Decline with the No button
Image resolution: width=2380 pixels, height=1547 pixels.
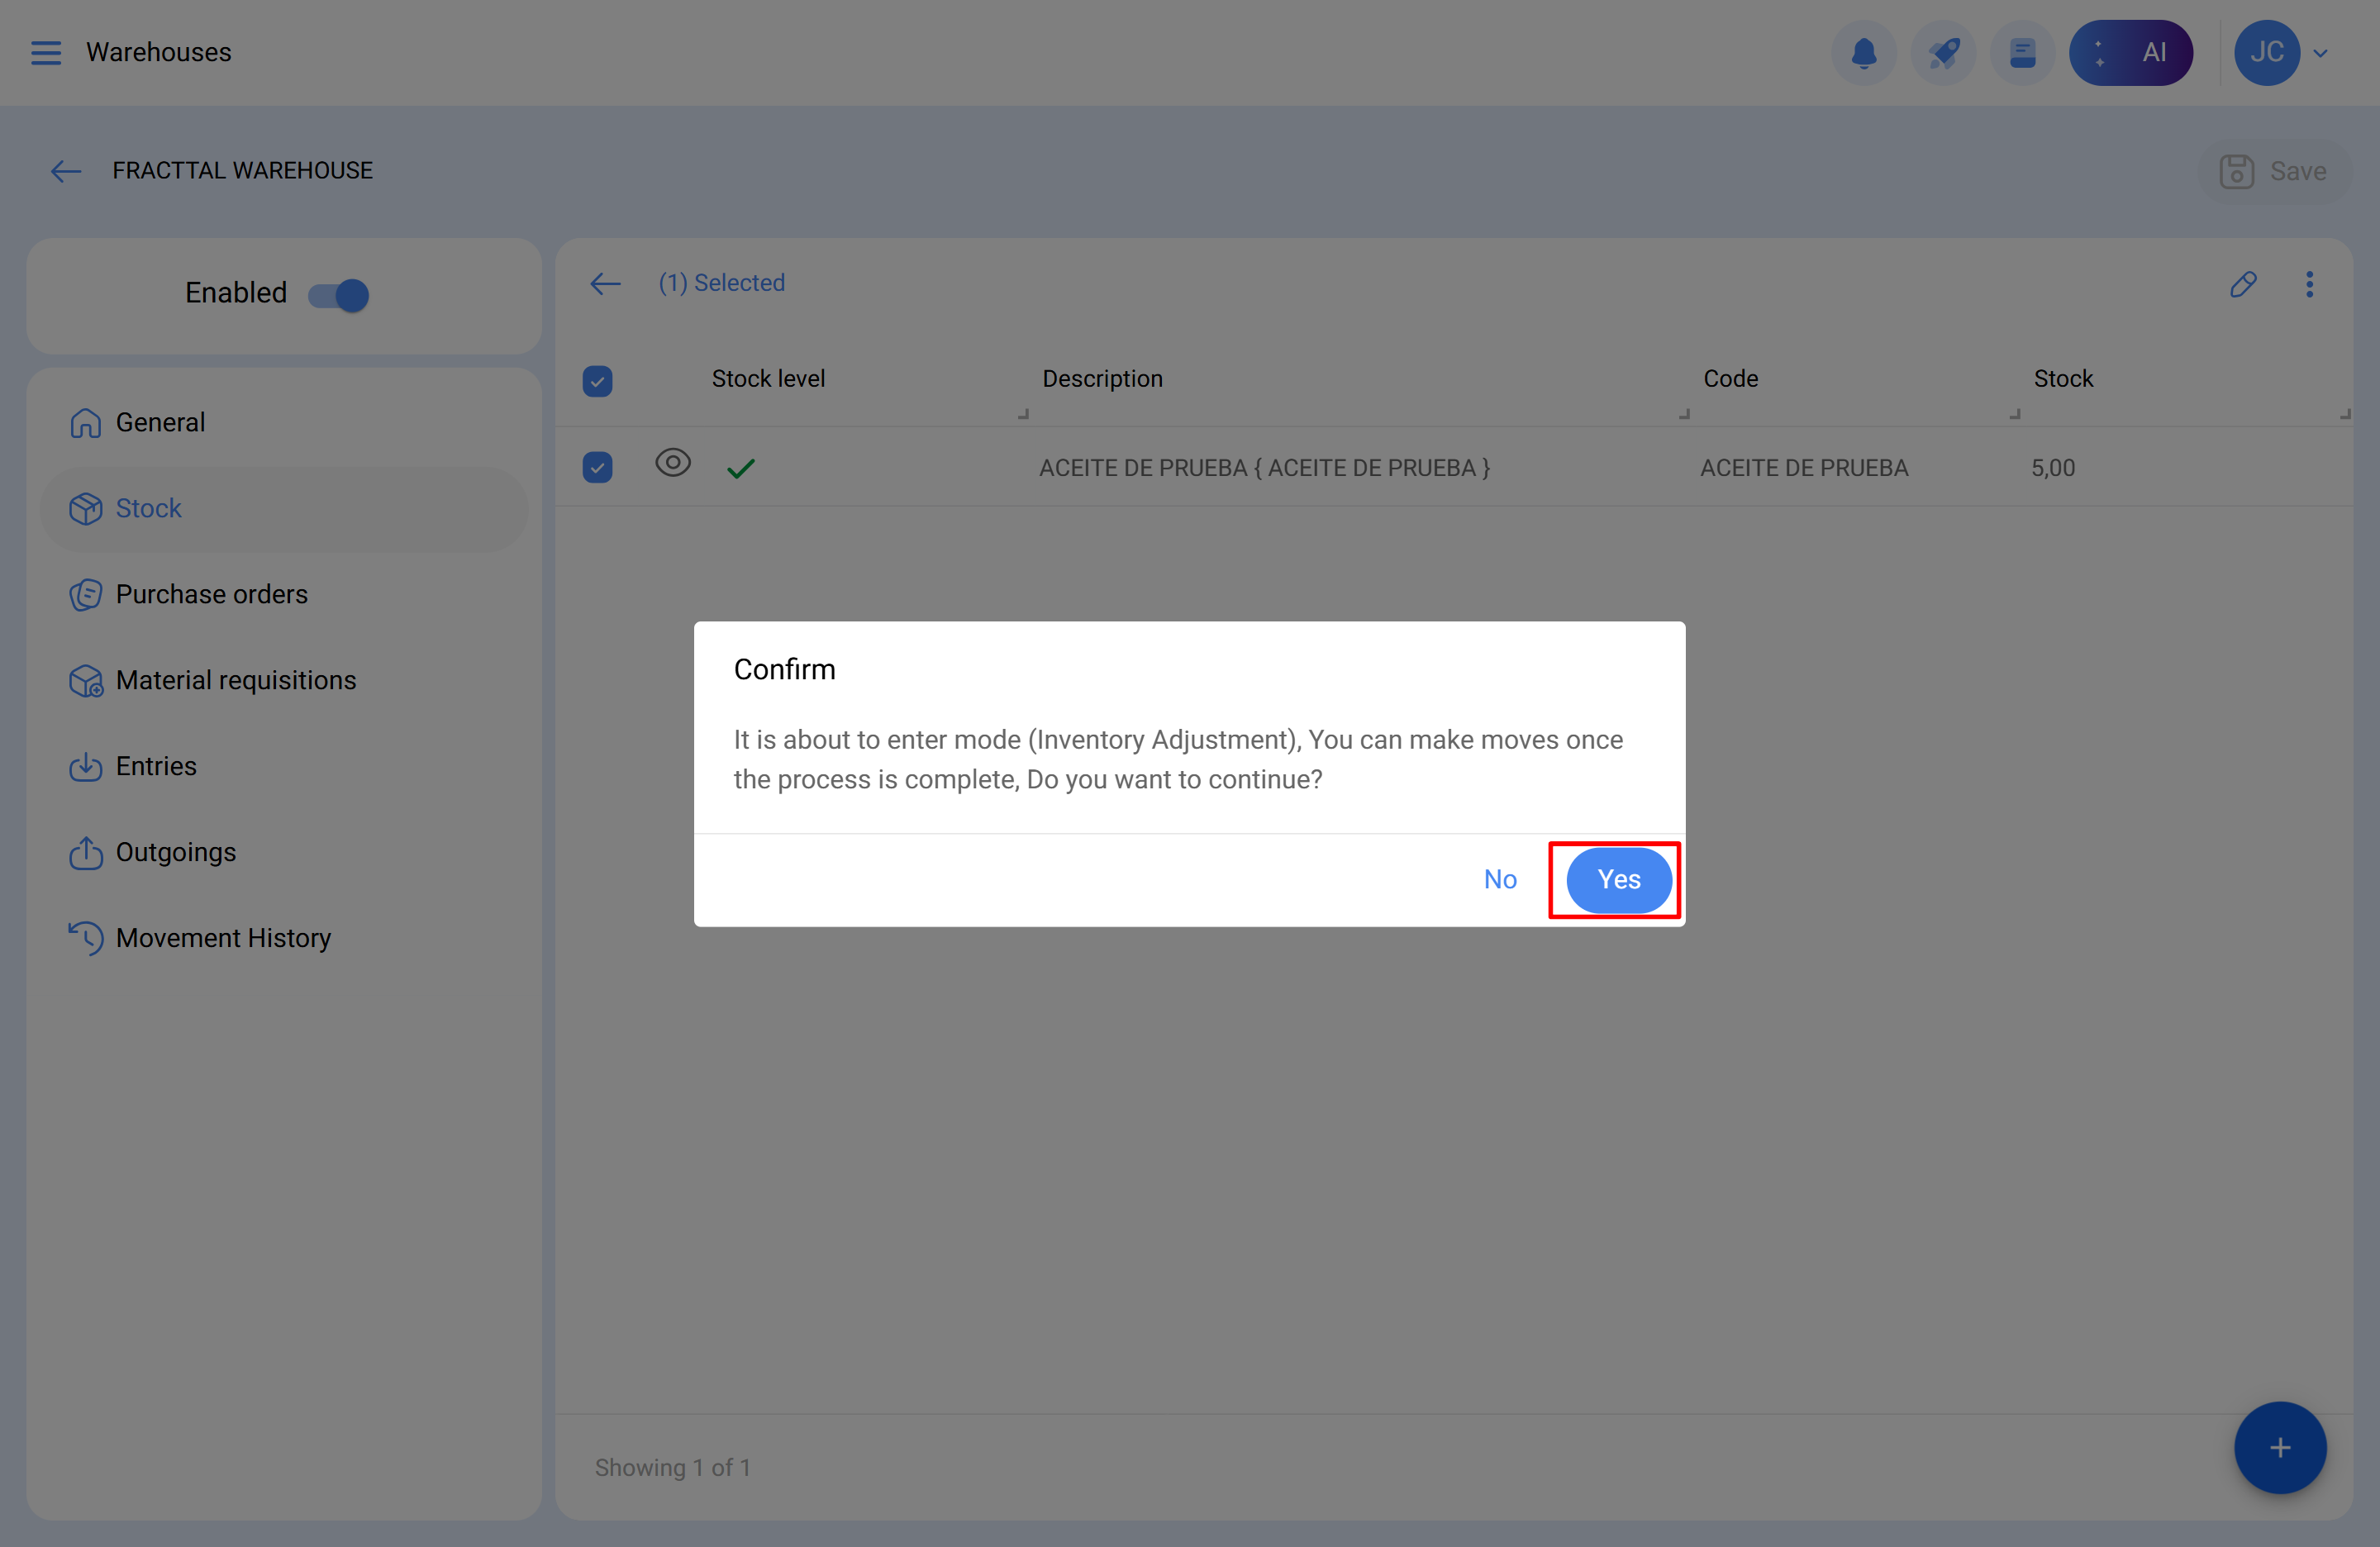pos(1500,879)
